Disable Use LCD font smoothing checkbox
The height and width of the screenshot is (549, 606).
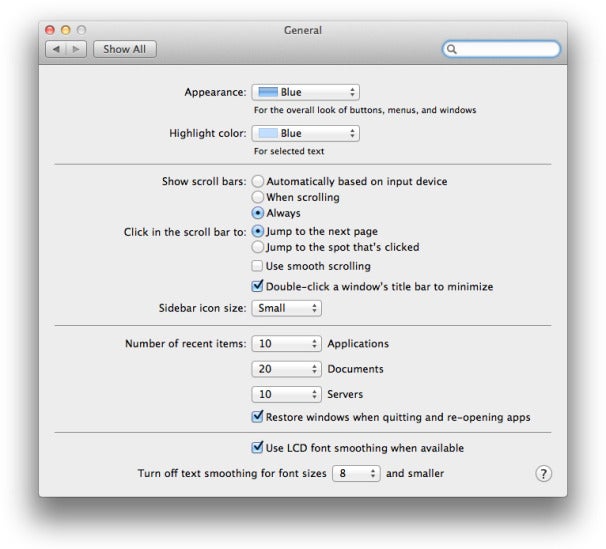tap(257, 448)
